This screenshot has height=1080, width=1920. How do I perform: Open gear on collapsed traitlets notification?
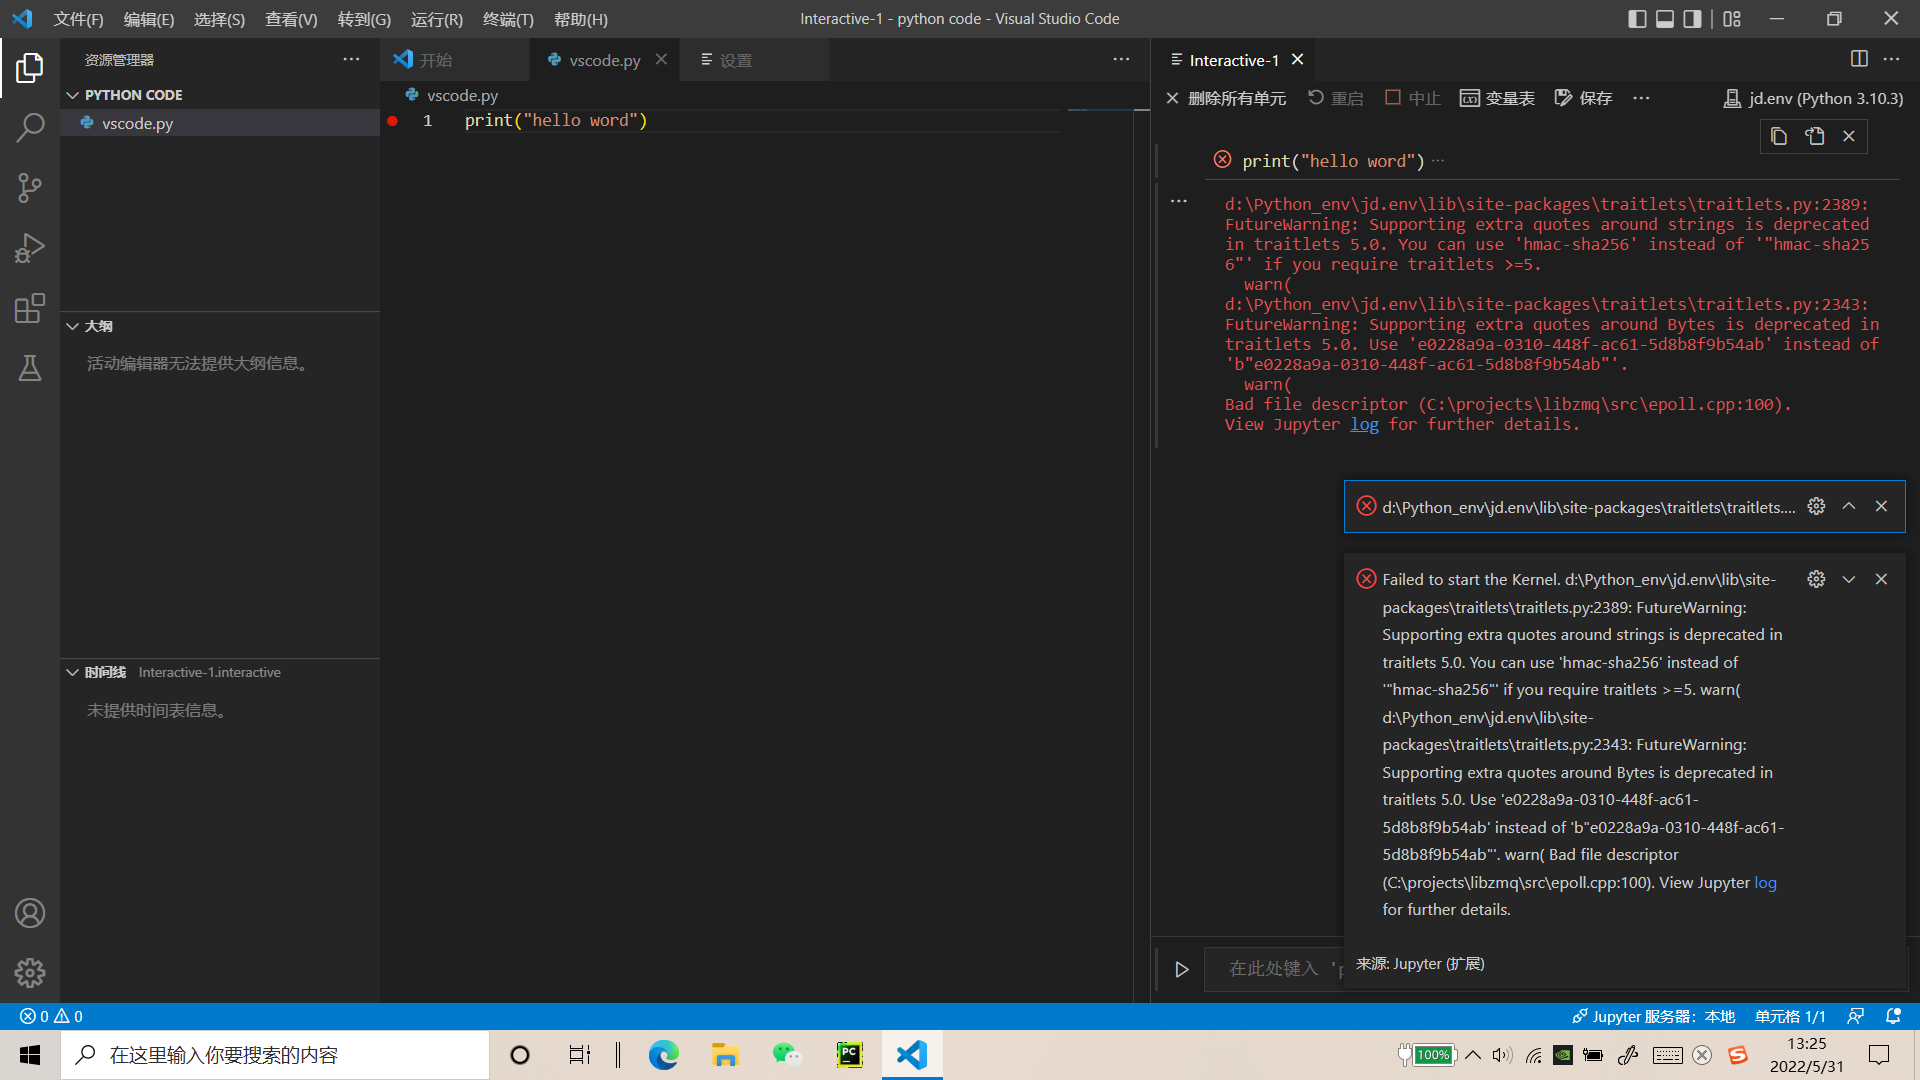(x=1816, y=506)
